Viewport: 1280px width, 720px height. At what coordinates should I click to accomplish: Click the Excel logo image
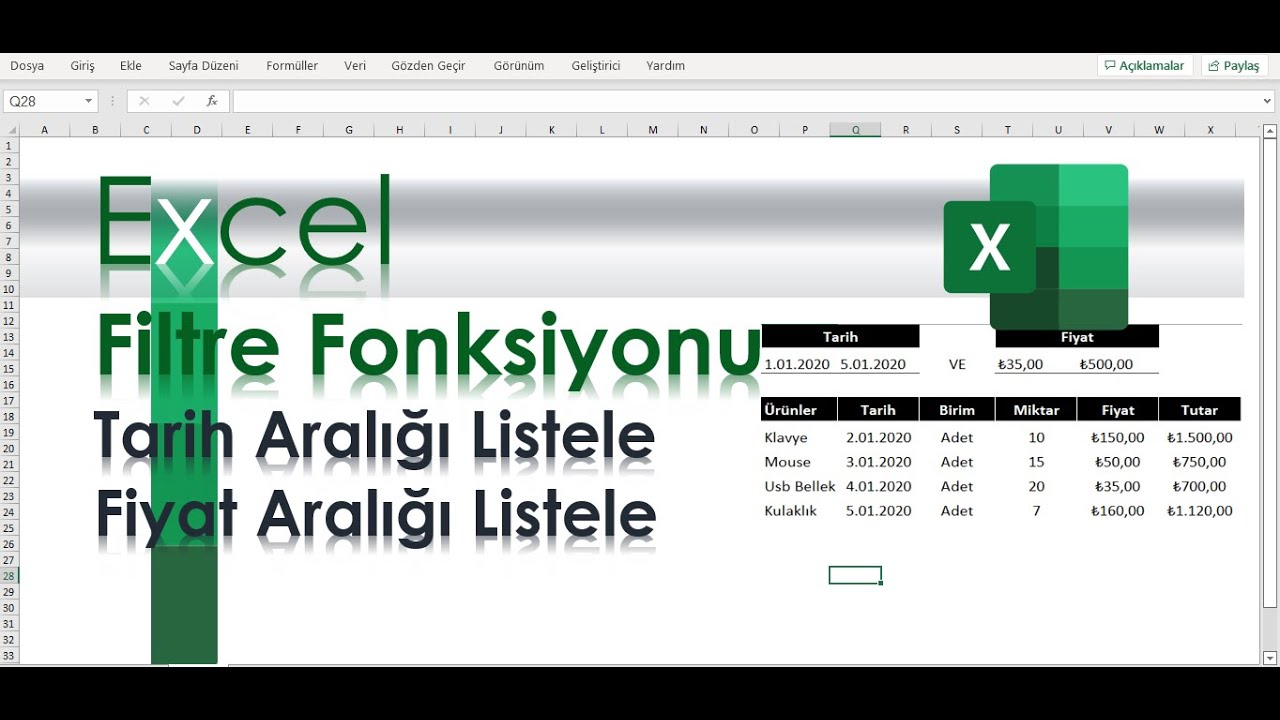[x=1036, y=247]
